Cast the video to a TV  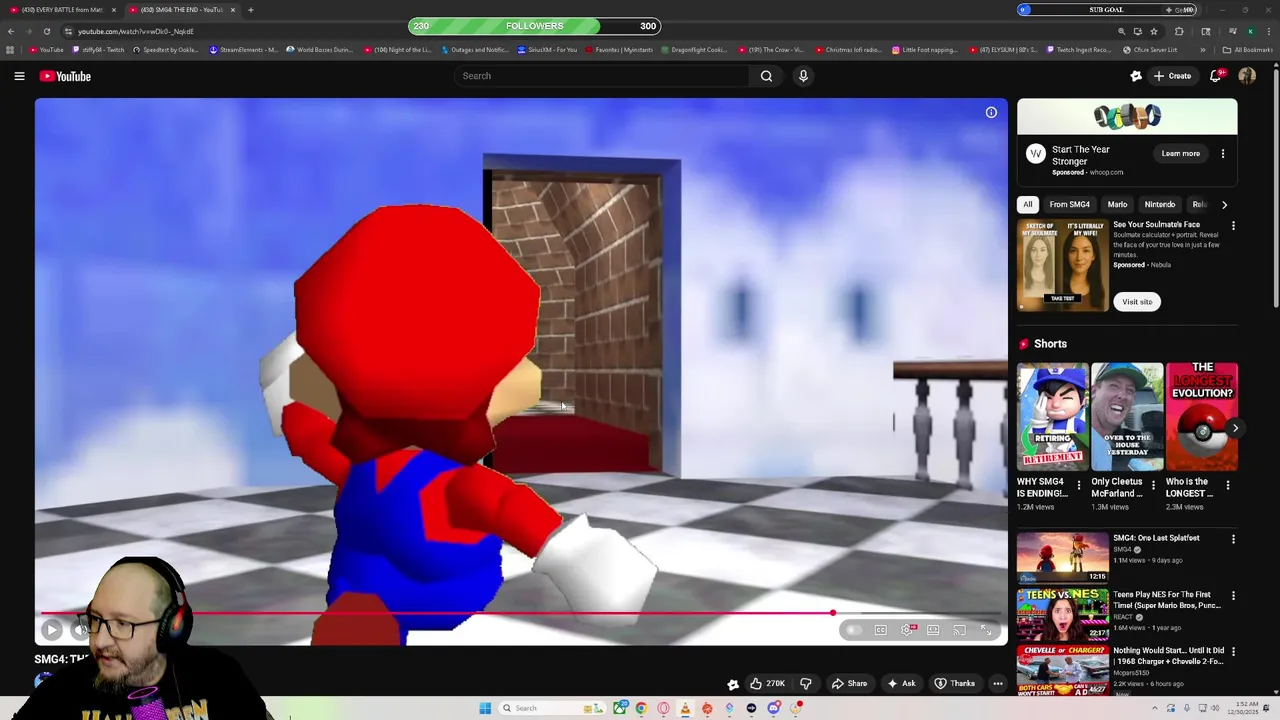click(959, 630)
